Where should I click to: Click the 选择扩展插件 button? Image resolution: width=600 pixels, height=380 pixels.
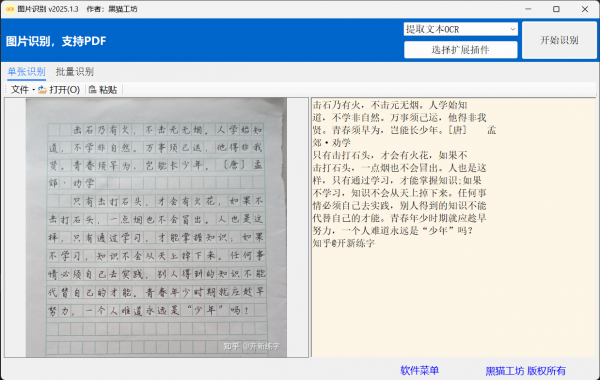click(x=461, y=50)
